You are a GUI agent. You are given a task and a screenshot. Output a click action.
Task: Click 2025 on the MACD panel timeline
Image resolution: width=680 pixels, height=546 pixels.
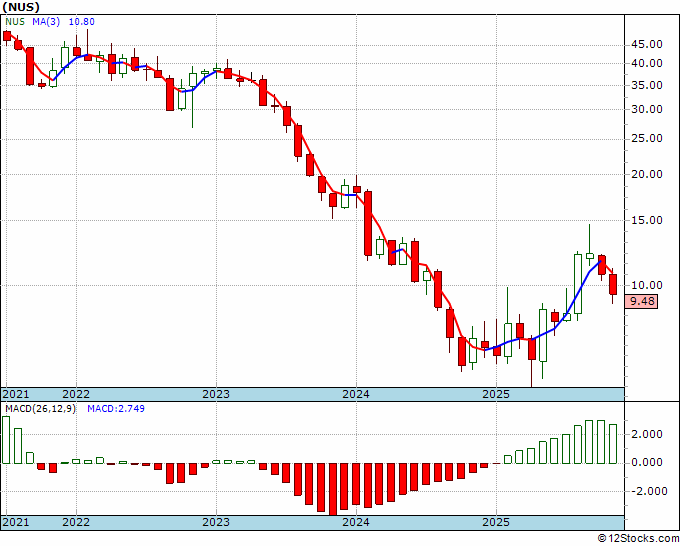coord(496,522)
